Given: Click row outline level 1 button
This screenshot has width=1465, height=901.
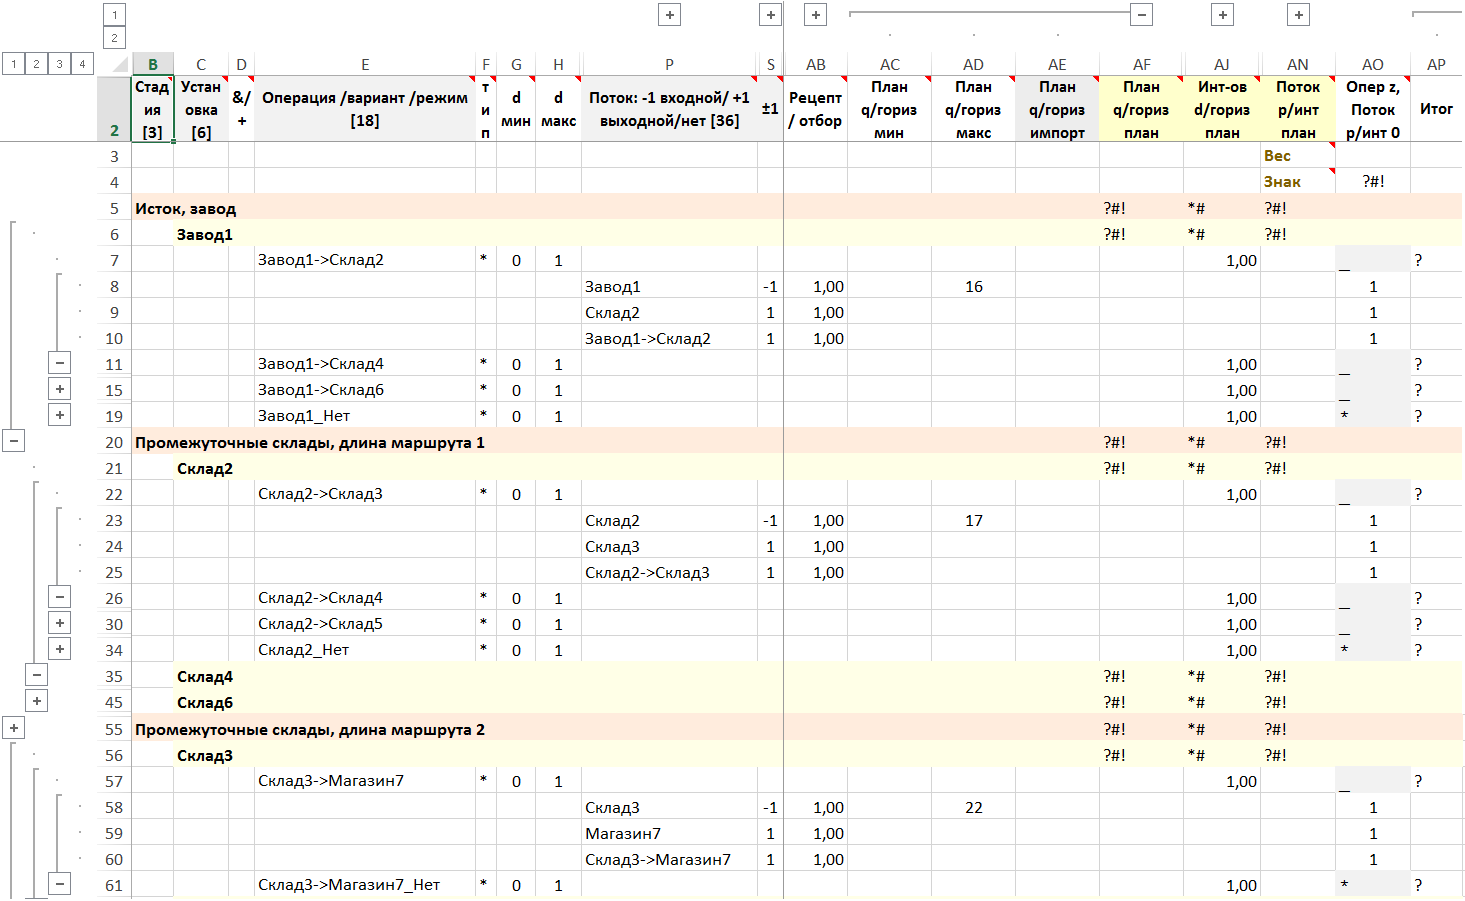Looking at the screenshot, I should (x=13, y=64).
